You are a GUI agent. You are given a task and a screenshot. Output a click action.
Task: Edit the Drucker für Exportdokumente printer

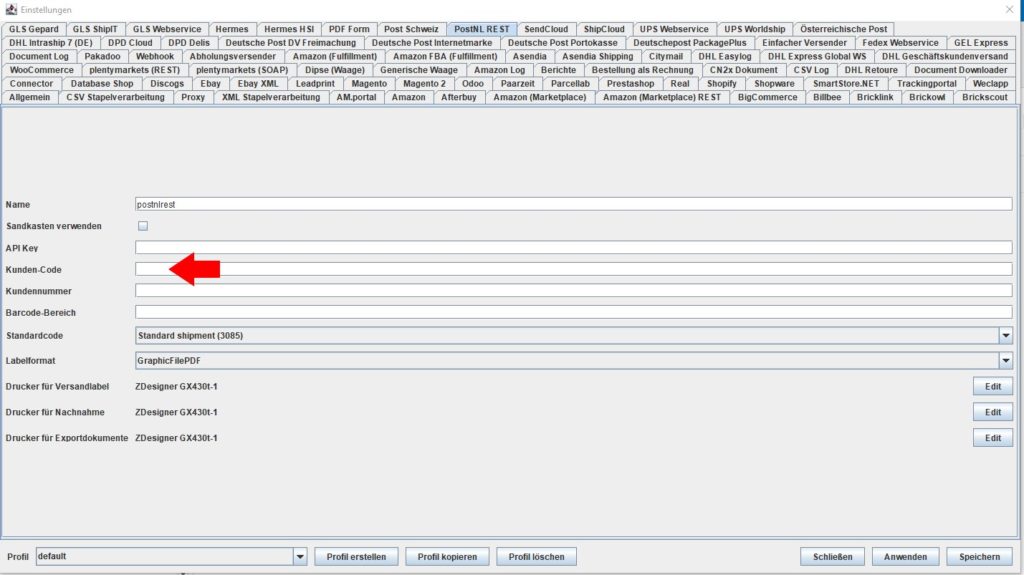click(993, 438)
